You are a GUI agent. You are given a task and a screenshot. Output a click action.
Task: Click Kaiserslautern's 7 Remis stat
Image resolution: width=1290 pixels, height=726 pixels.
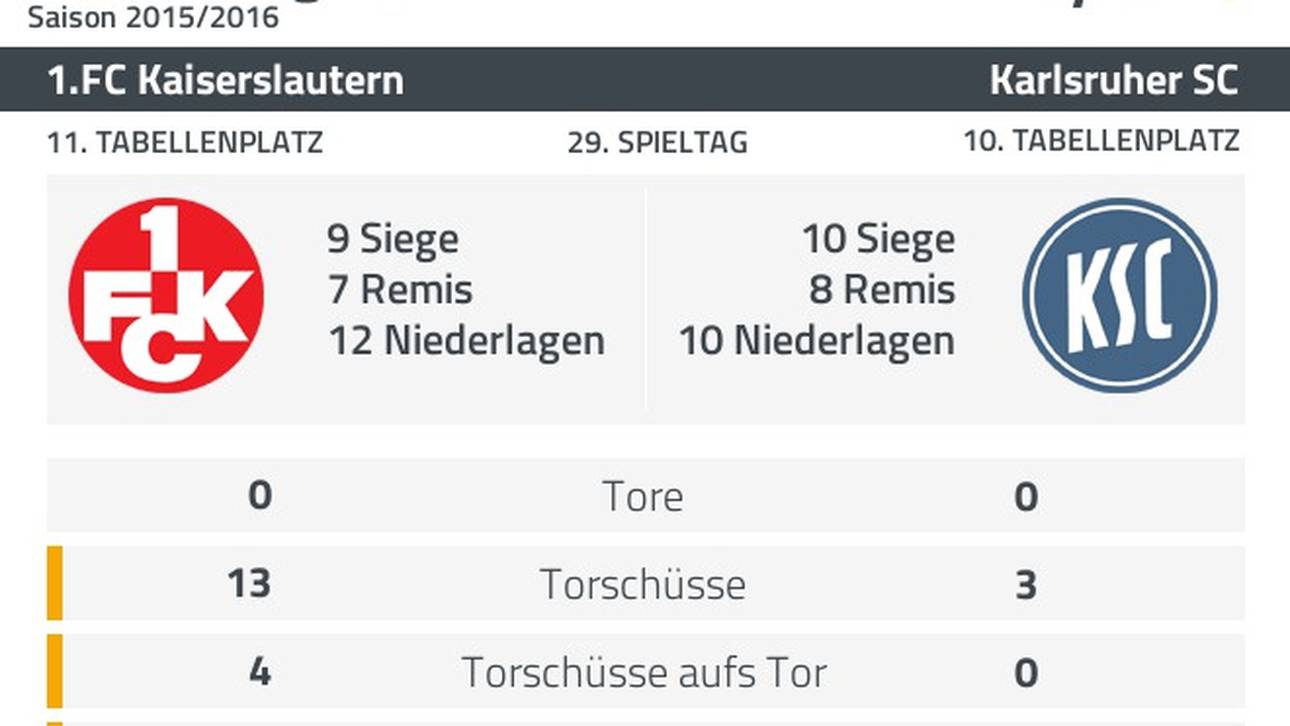pos(400,290)
